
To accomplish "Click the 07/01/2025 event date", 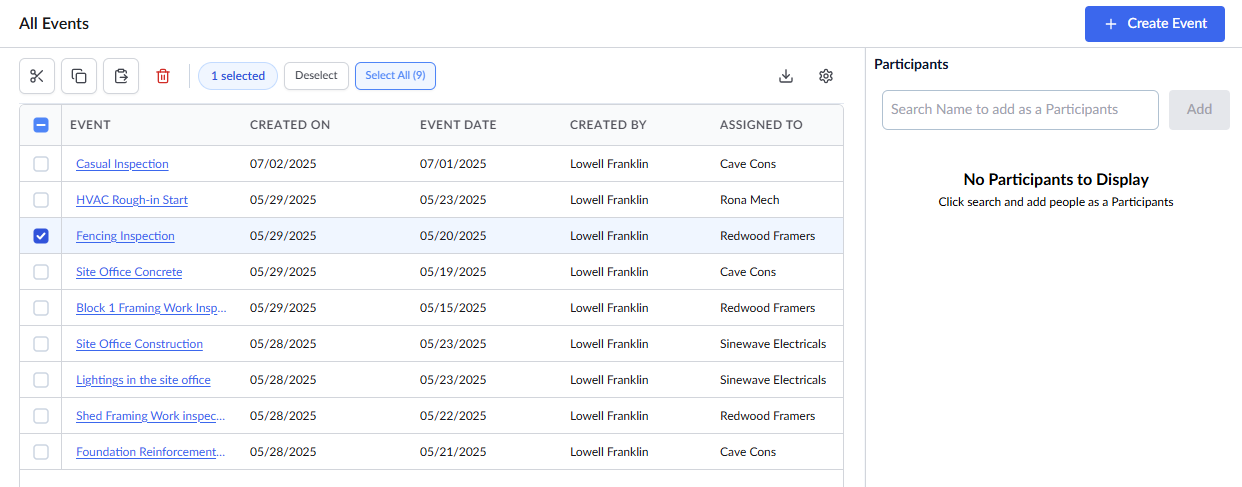I will tap(453, 164).
